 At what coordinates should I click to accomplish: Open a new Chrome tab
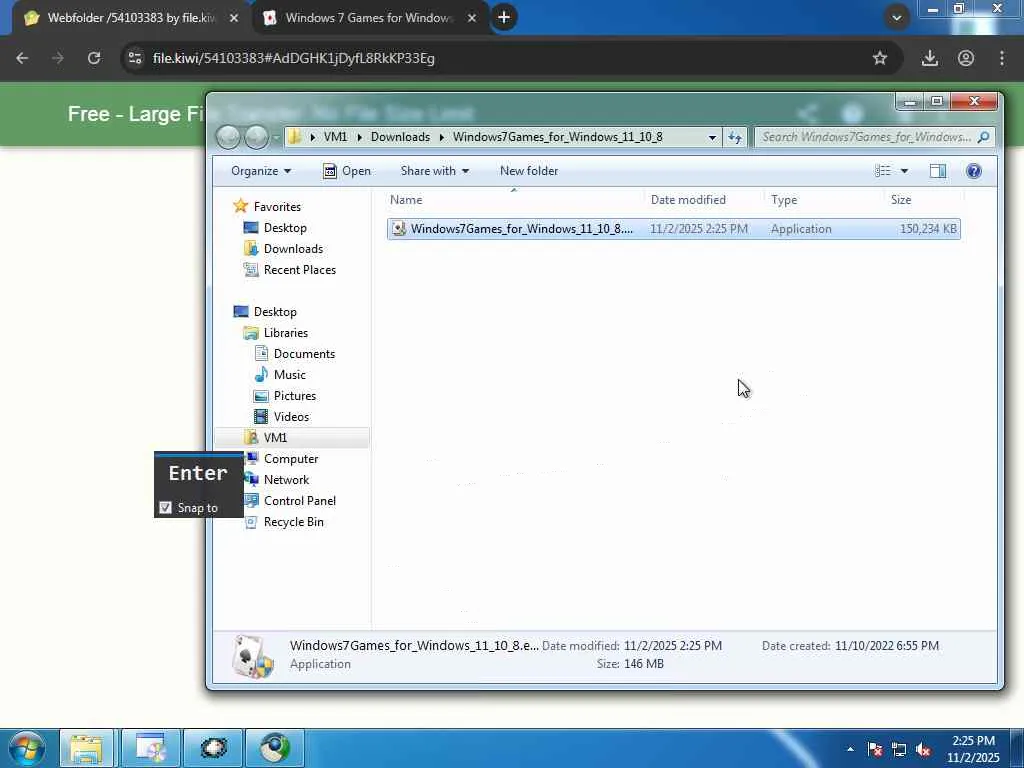[x=504, y=18]
